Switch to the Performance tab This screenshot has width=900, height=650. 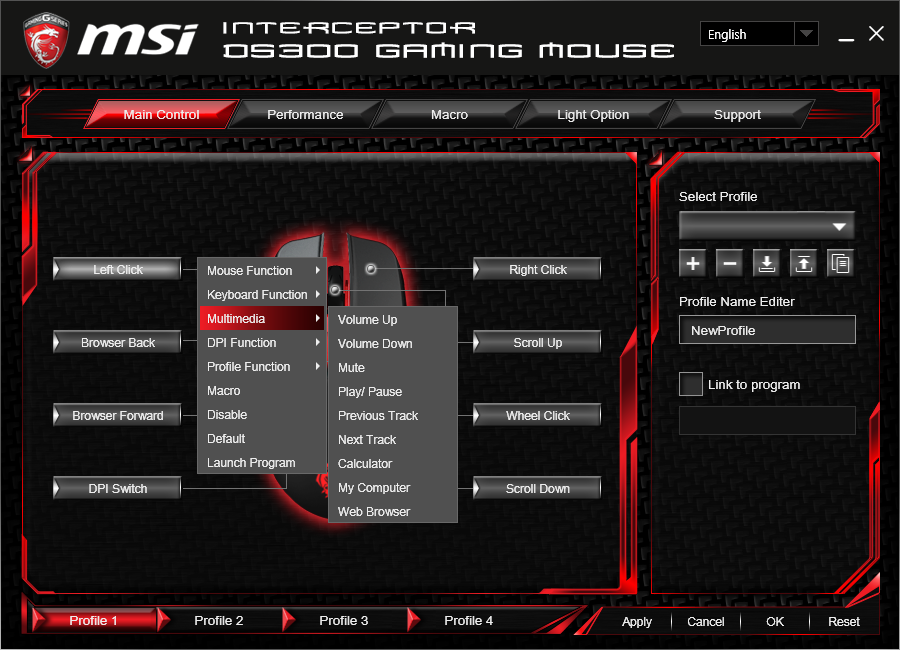pos(305,115)
